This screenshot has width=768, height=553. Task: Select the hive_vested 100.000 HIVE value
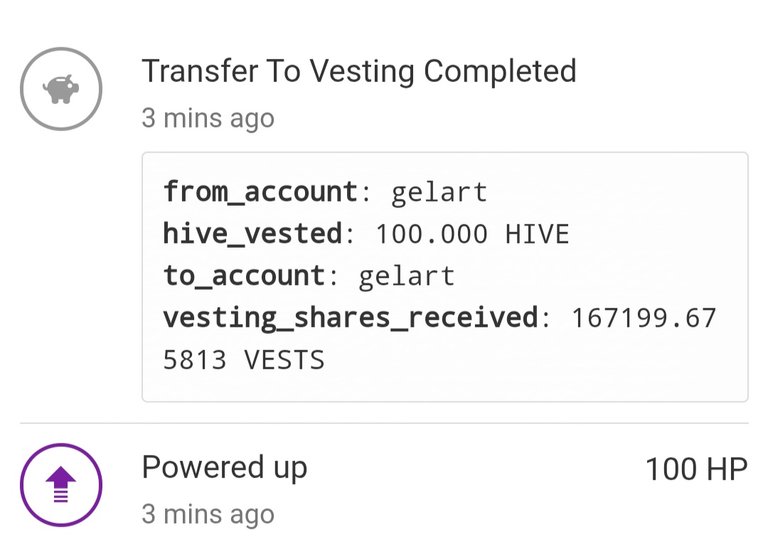point(472,234)
